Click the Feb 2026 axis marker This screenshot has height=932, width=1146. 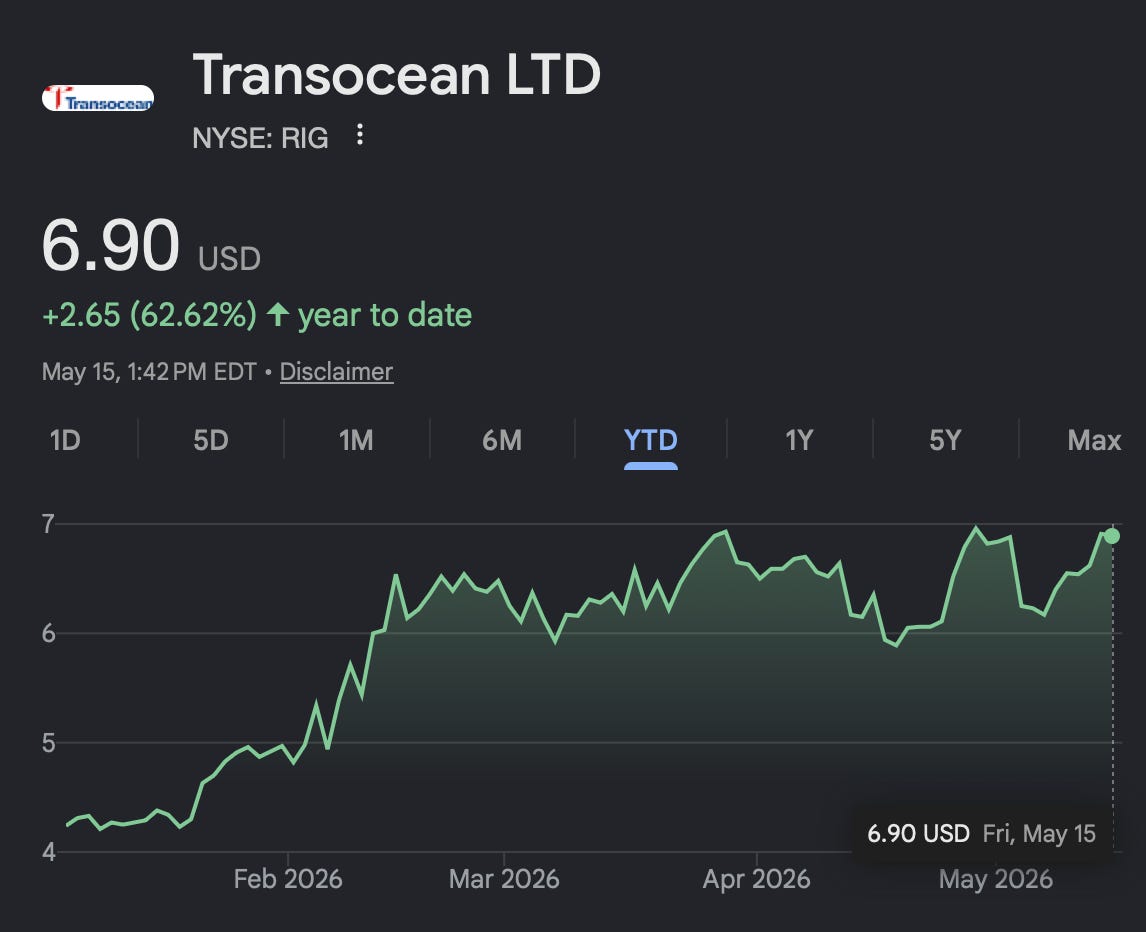(x=288, y=879)
